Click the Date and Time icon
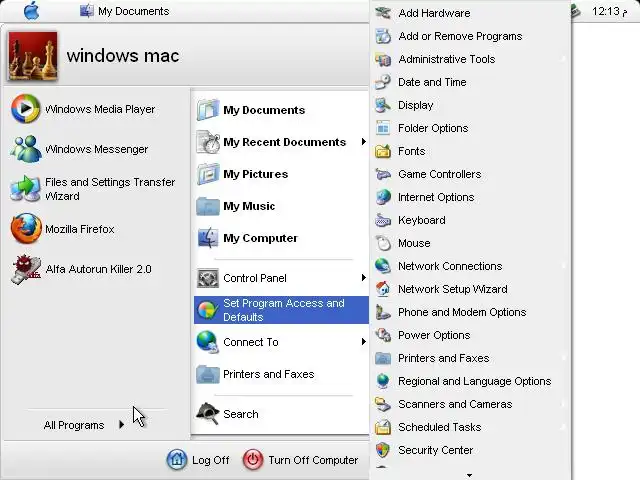The width and height of the screenshot is (640, 480). coord(383,82)
